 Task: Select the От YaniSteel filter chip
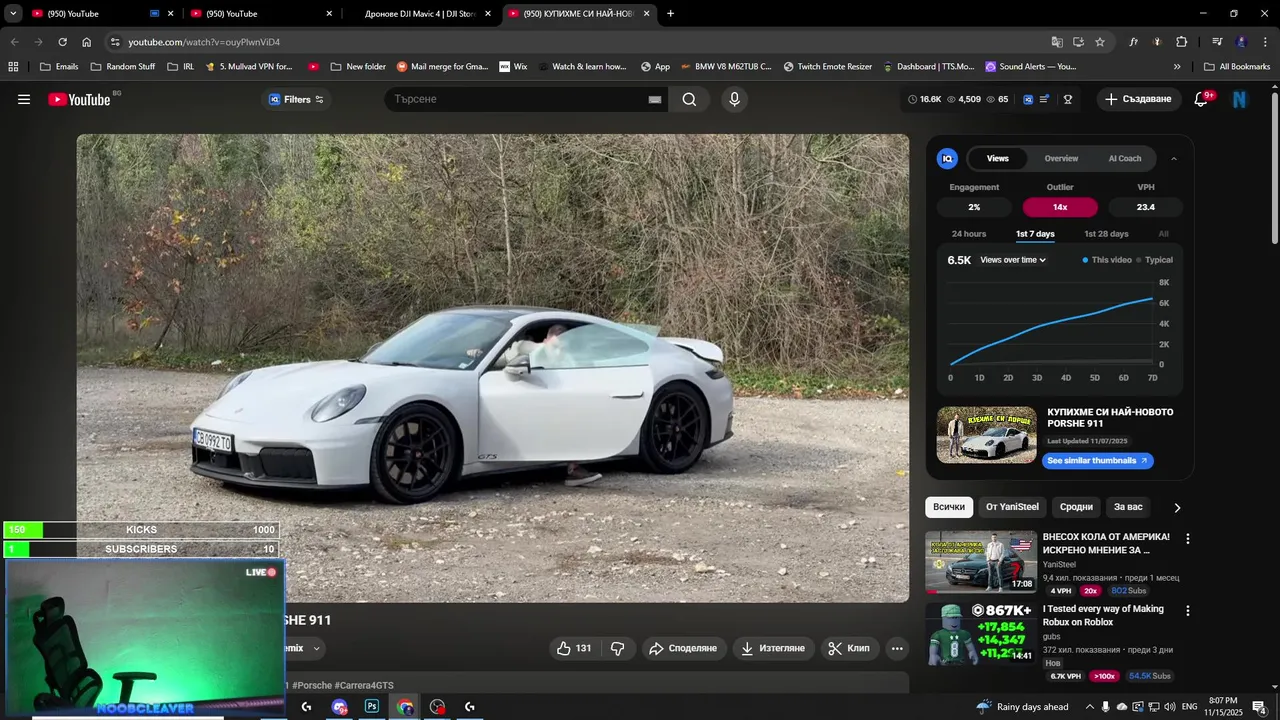[1012, 507]
